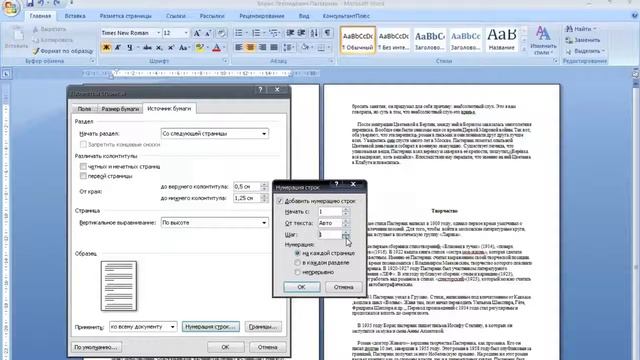Viewport: 640px width, 360px height.
Task: Click 'Нумерация строк...' button
Action: pos(211,327)
